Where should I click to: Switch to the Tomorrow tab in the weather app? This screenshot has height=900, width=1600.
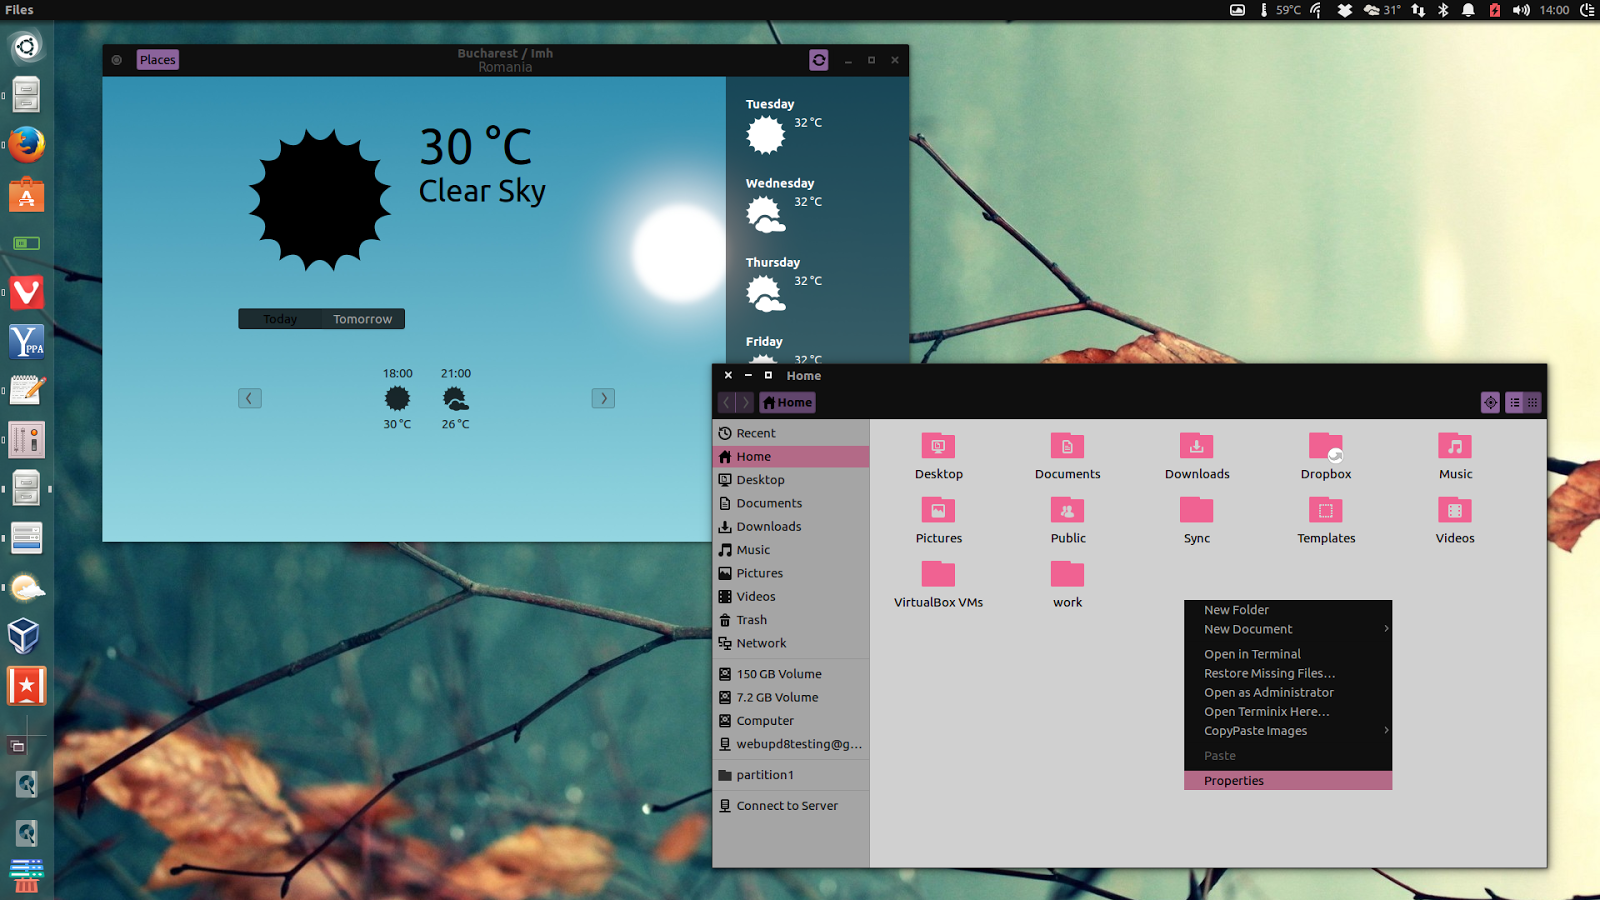coord(362,318)
